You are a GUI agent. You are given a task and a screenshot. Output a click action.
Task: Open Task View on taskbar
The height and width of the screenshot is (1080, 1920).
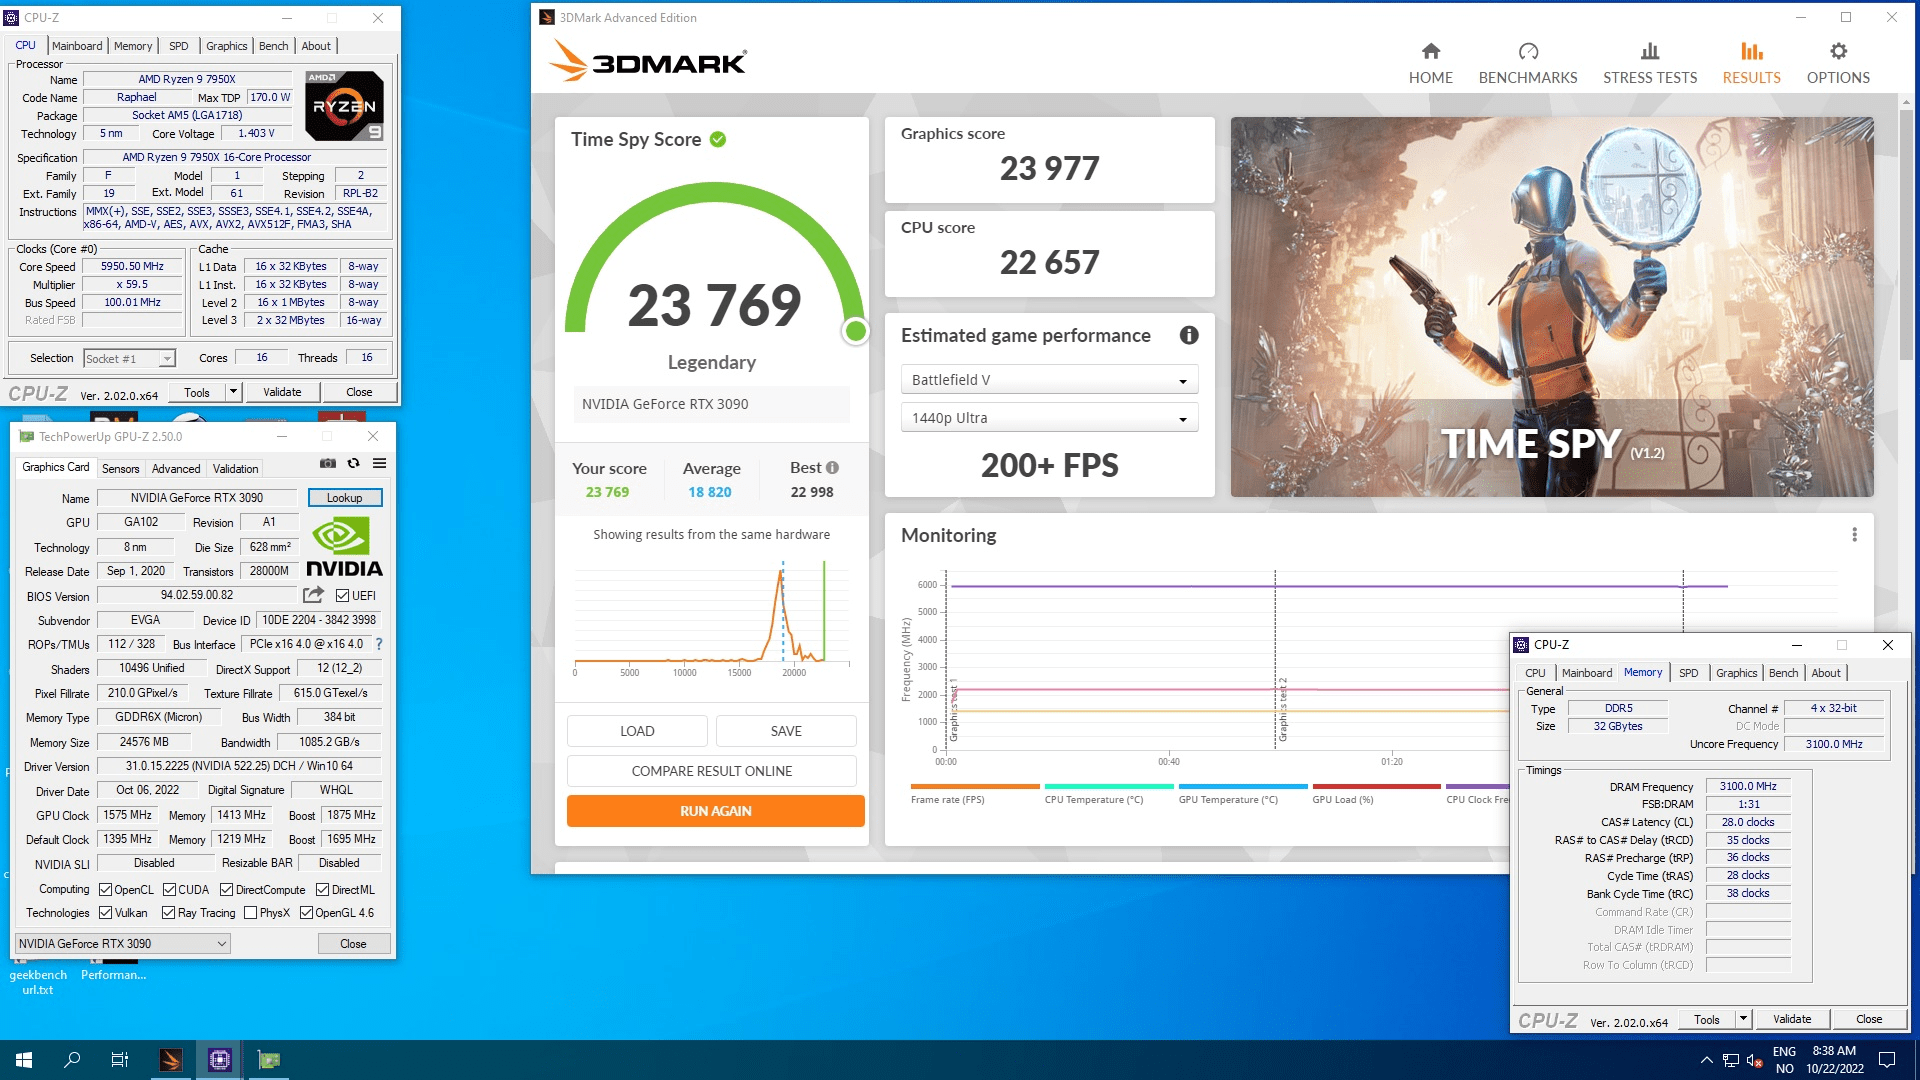point(120,1060)
